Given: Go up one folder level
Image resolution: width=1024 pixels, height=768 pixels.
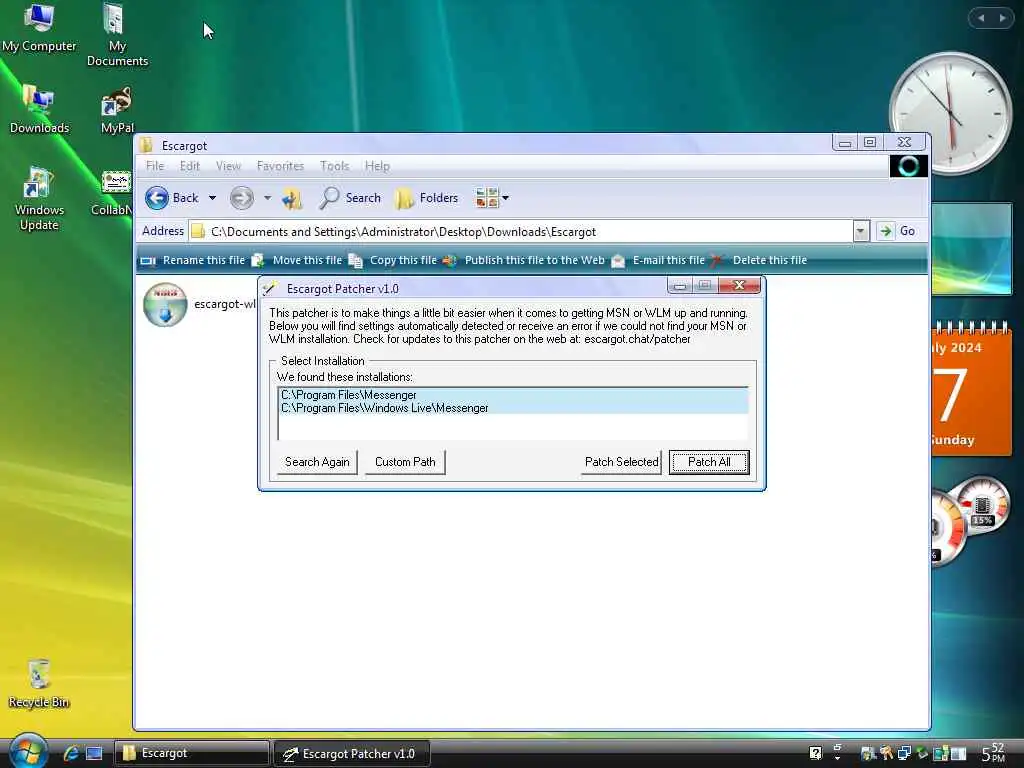Looking at the screenshot, I should click(x=292, y=198).
